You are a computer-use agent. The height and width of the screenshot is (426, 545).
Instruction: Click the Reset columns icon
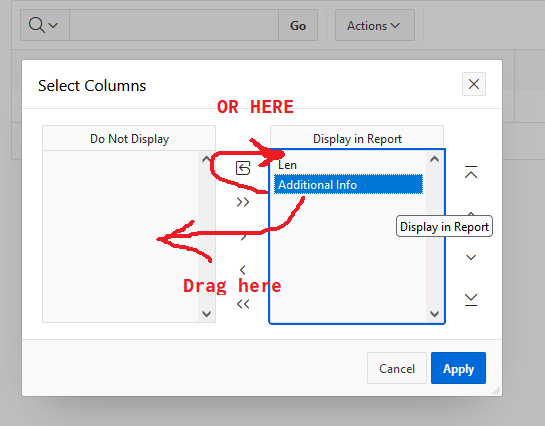(243, 168)
